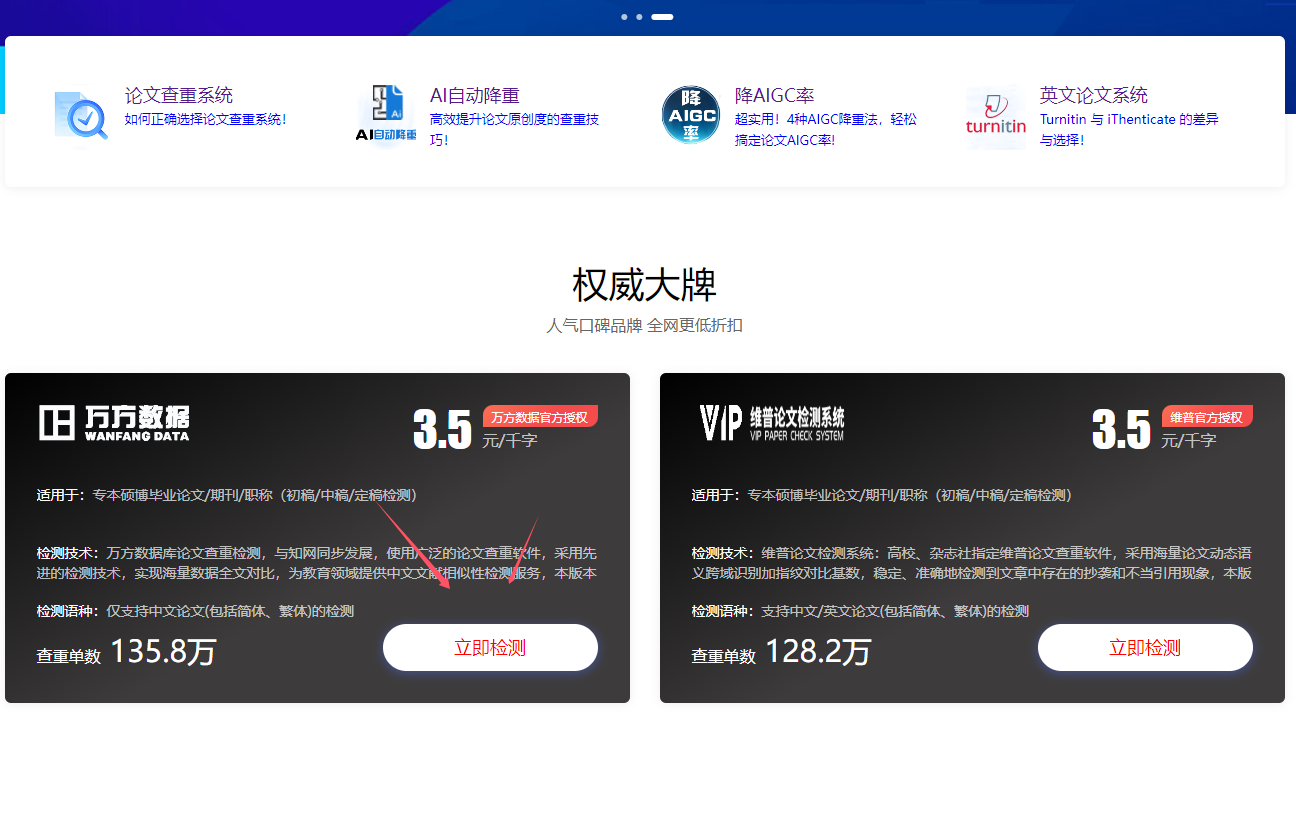
Task: Click the VIP 维普论文检测系统 logo
Action: point(771,423)
